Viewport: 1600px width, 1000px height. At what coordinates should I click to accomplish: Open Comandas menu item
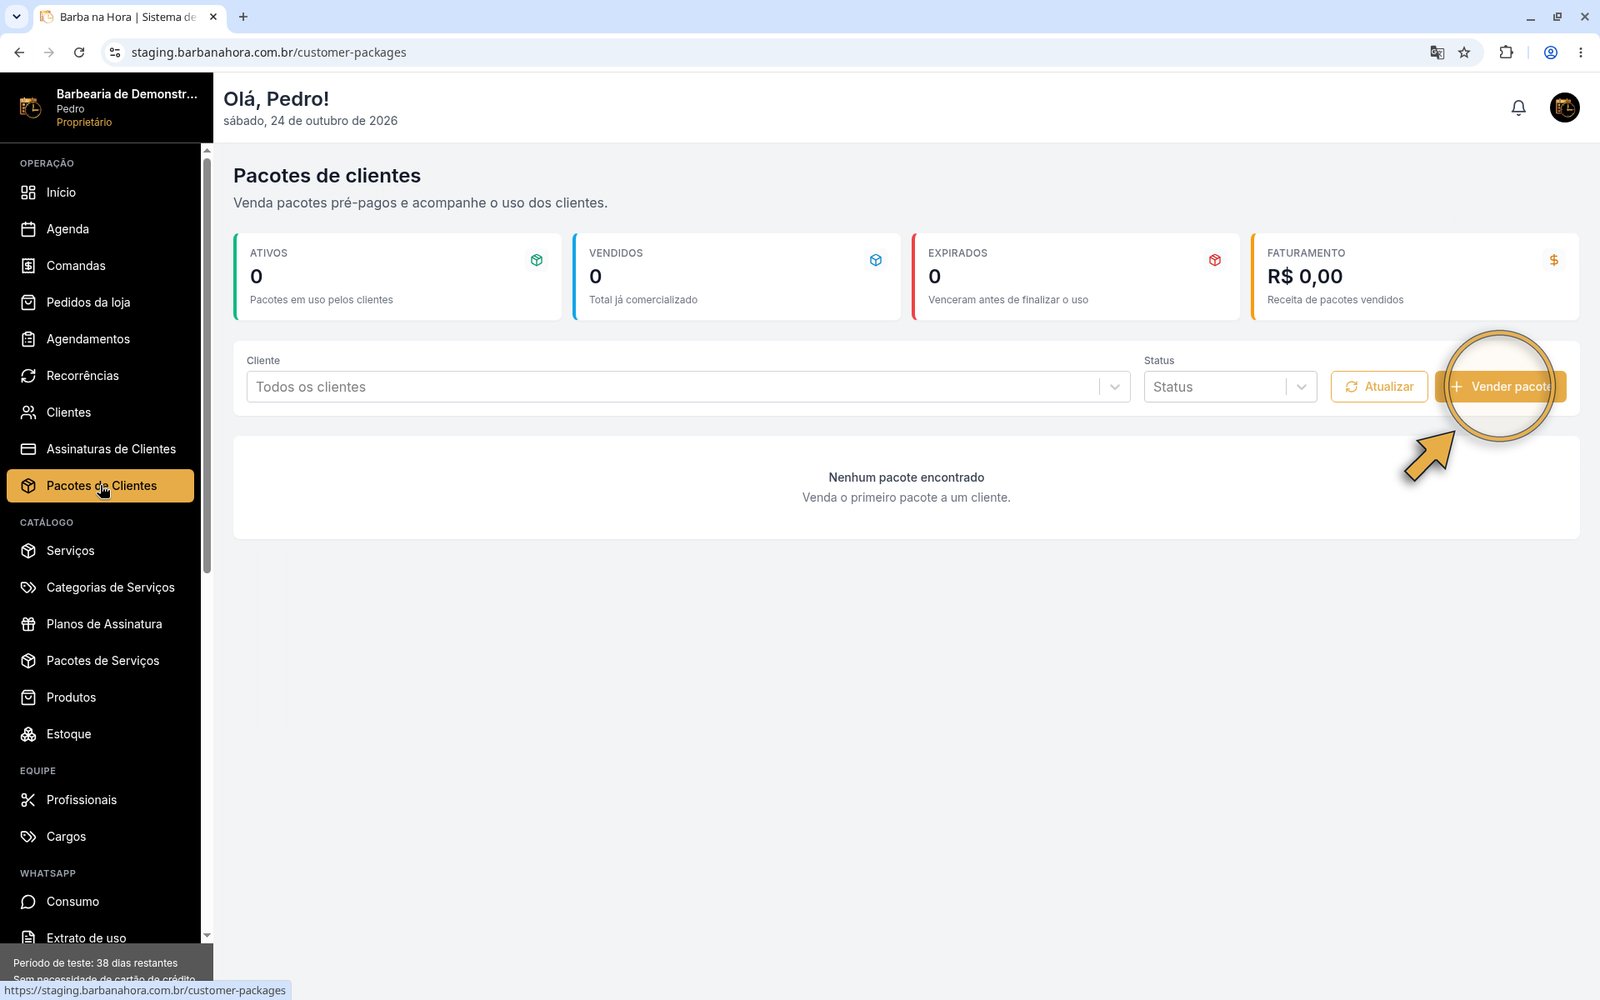pyautogui.click(x=100, y=266)
